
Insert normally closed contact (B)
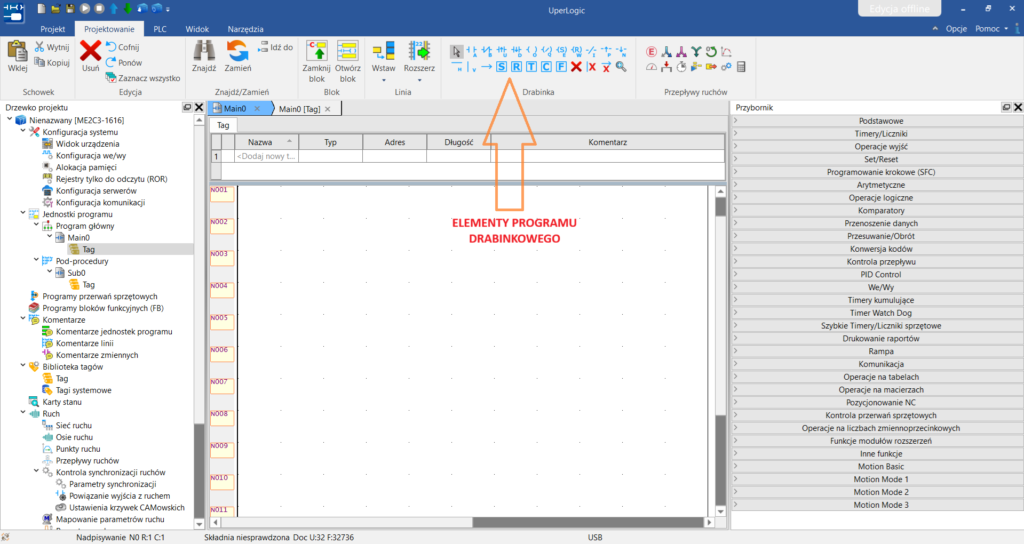[x=487, y=52]
